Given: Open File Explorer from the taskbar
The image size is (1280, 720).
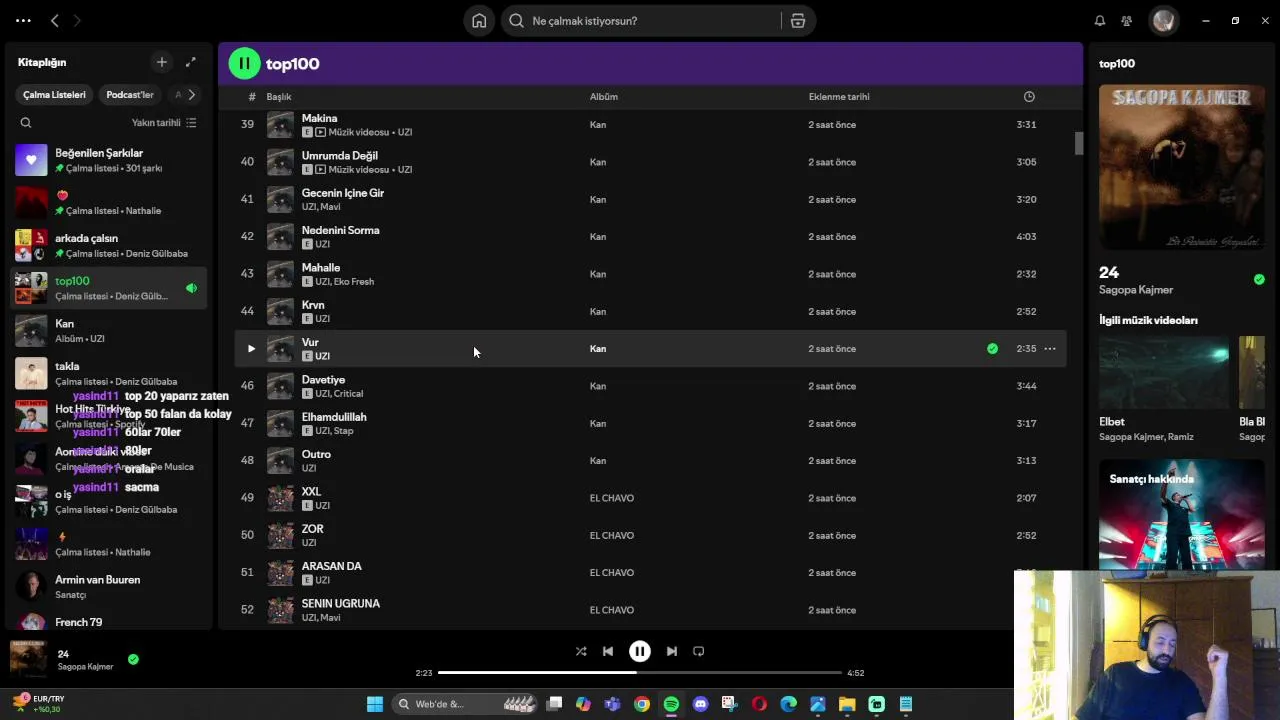Looking at the screenshot, I should coord(847,704).
